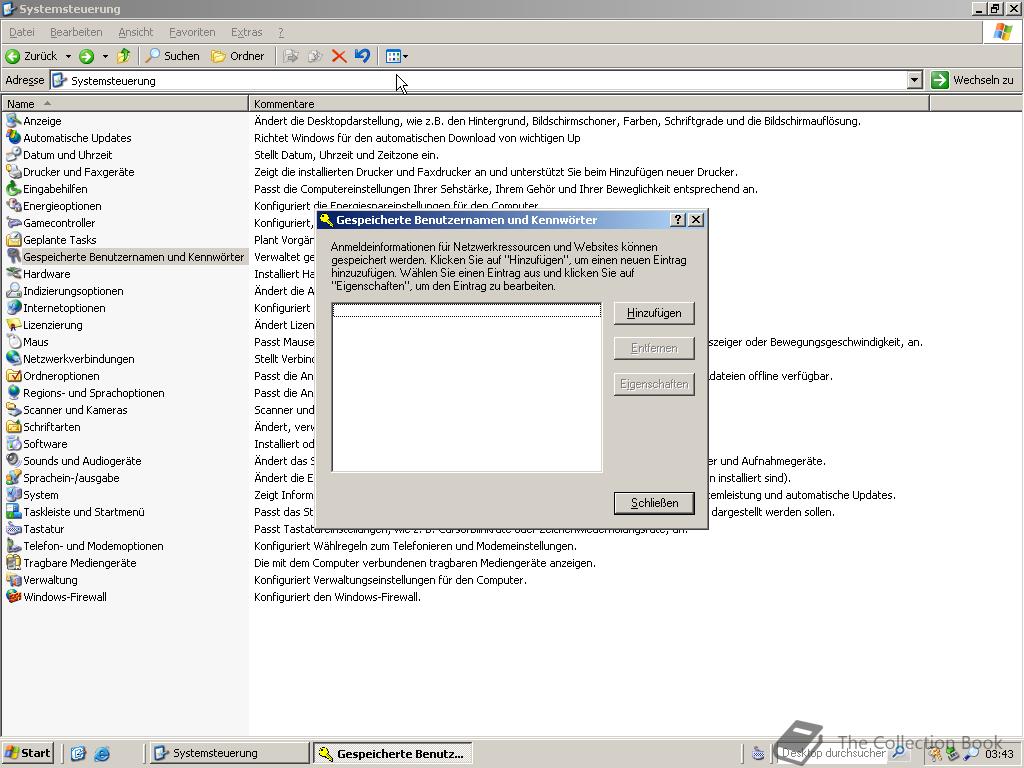Select the Energieoptionen icon
Image resolution: width=1024 pixels, height=768 pixels.
tap(14, 205)
